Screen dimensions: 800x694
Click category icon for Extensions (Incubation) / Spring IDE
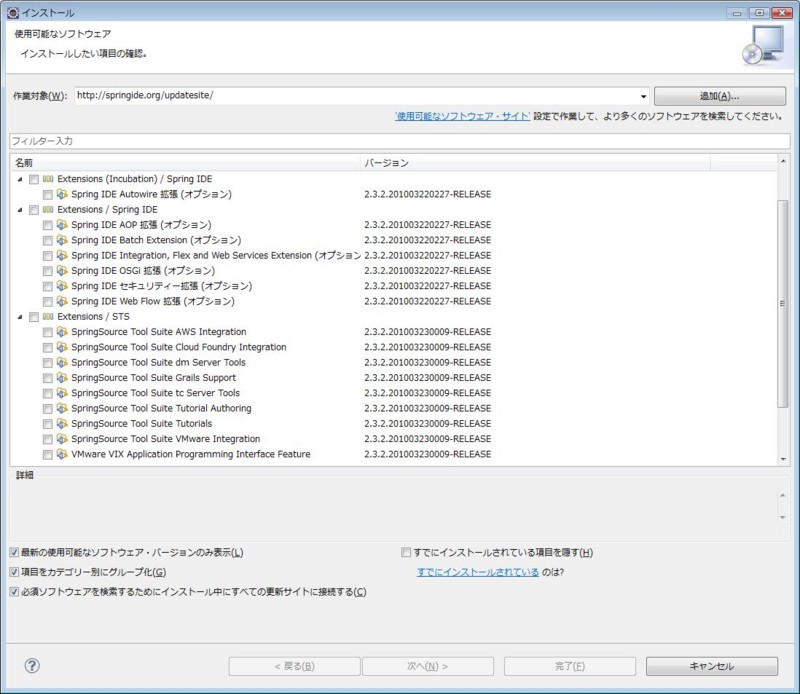[x=48, y=179]
